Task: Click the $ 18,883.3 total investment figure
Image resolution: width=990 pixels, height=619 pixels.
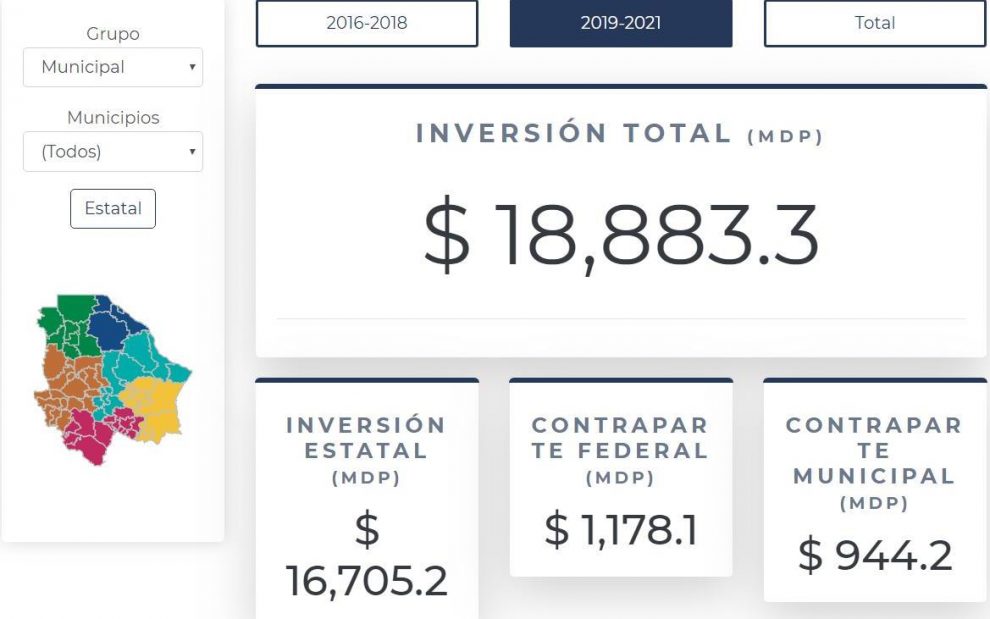Action: tap(621, 236)
